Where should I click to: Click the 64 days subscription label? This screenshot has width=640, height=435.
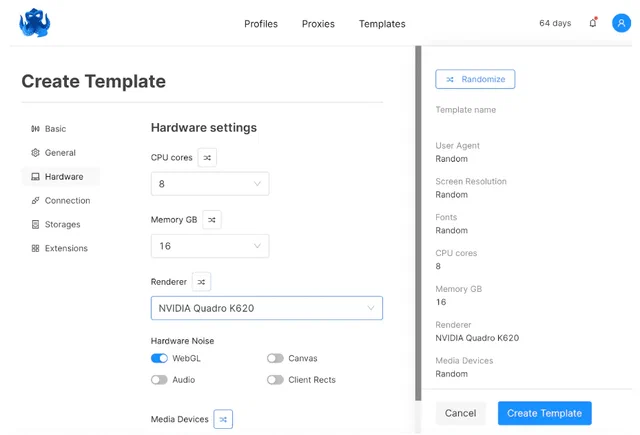tap(555, 23)
